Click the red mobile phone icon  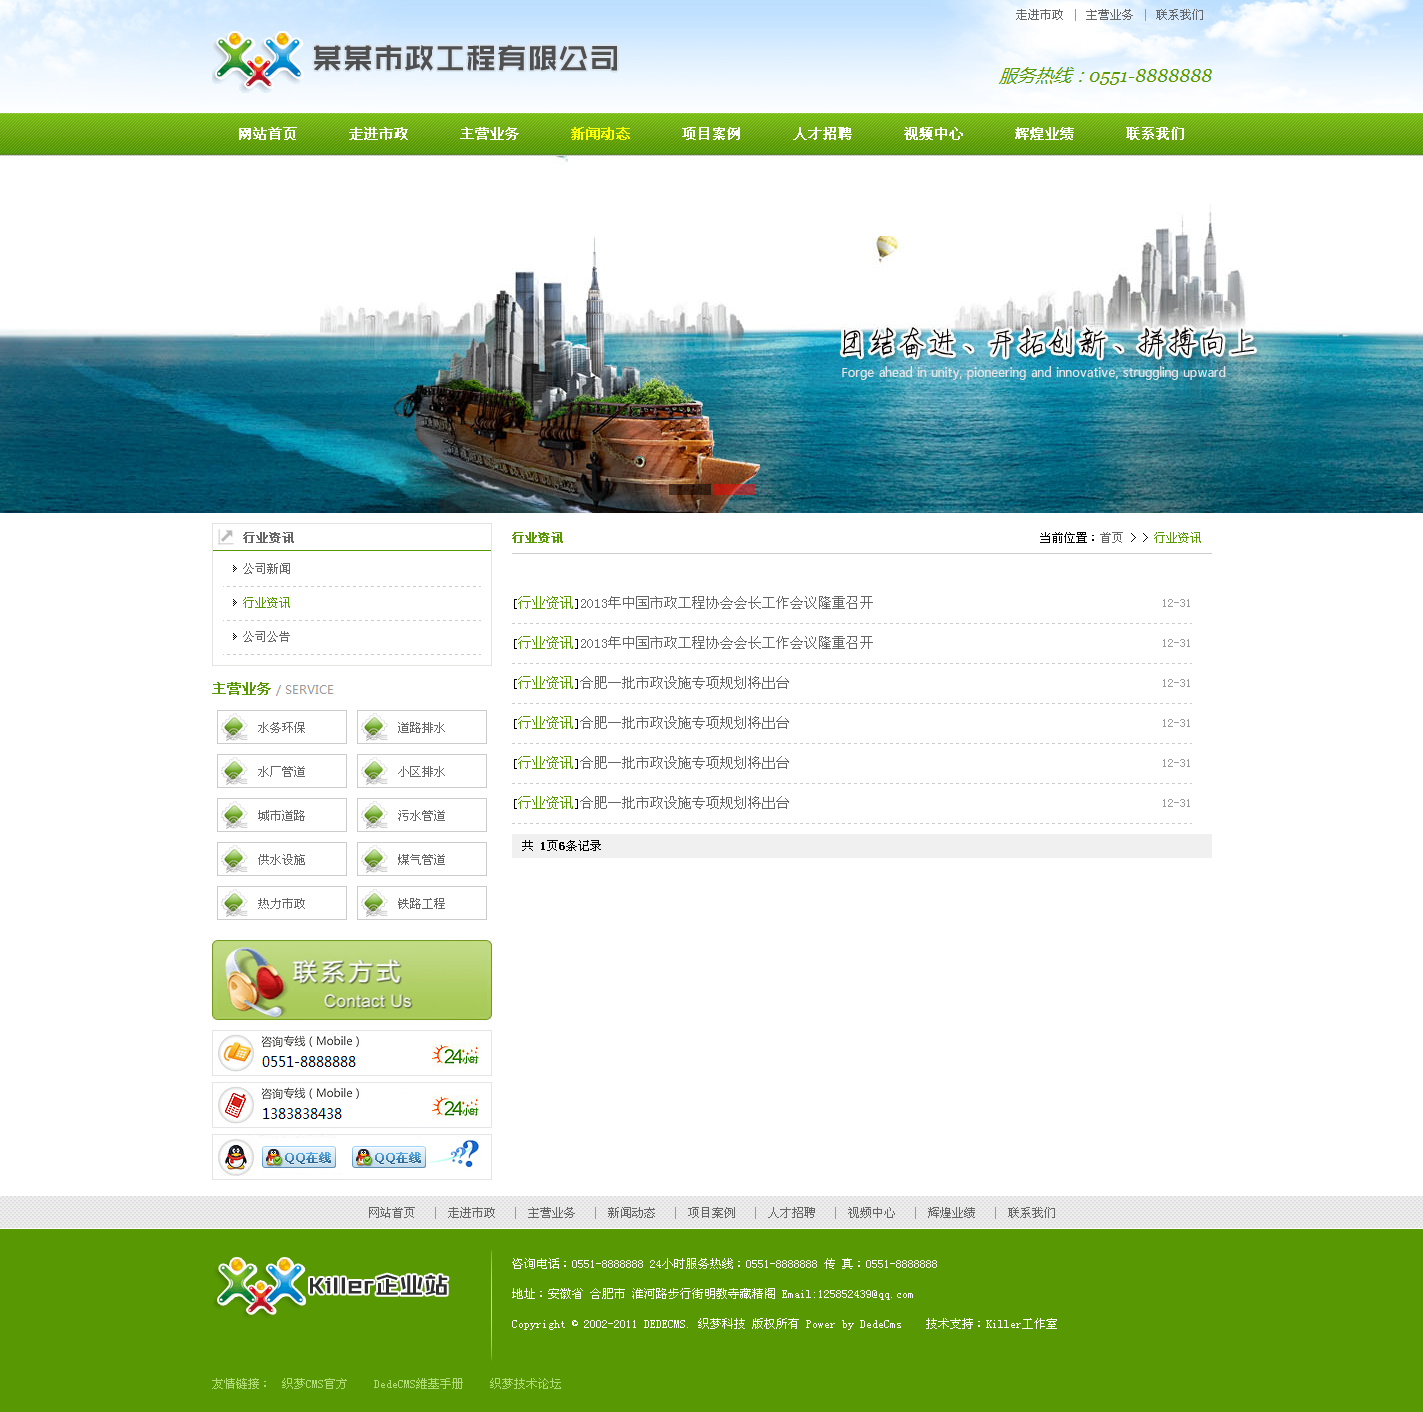pos(236,1105)
